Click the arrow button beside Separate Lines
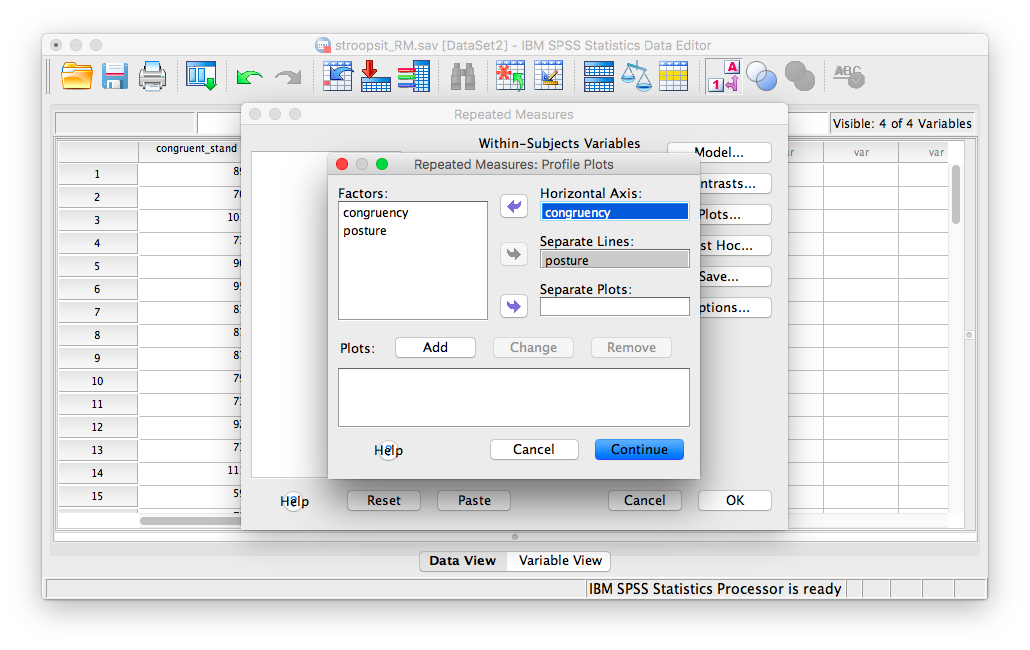 514,254
